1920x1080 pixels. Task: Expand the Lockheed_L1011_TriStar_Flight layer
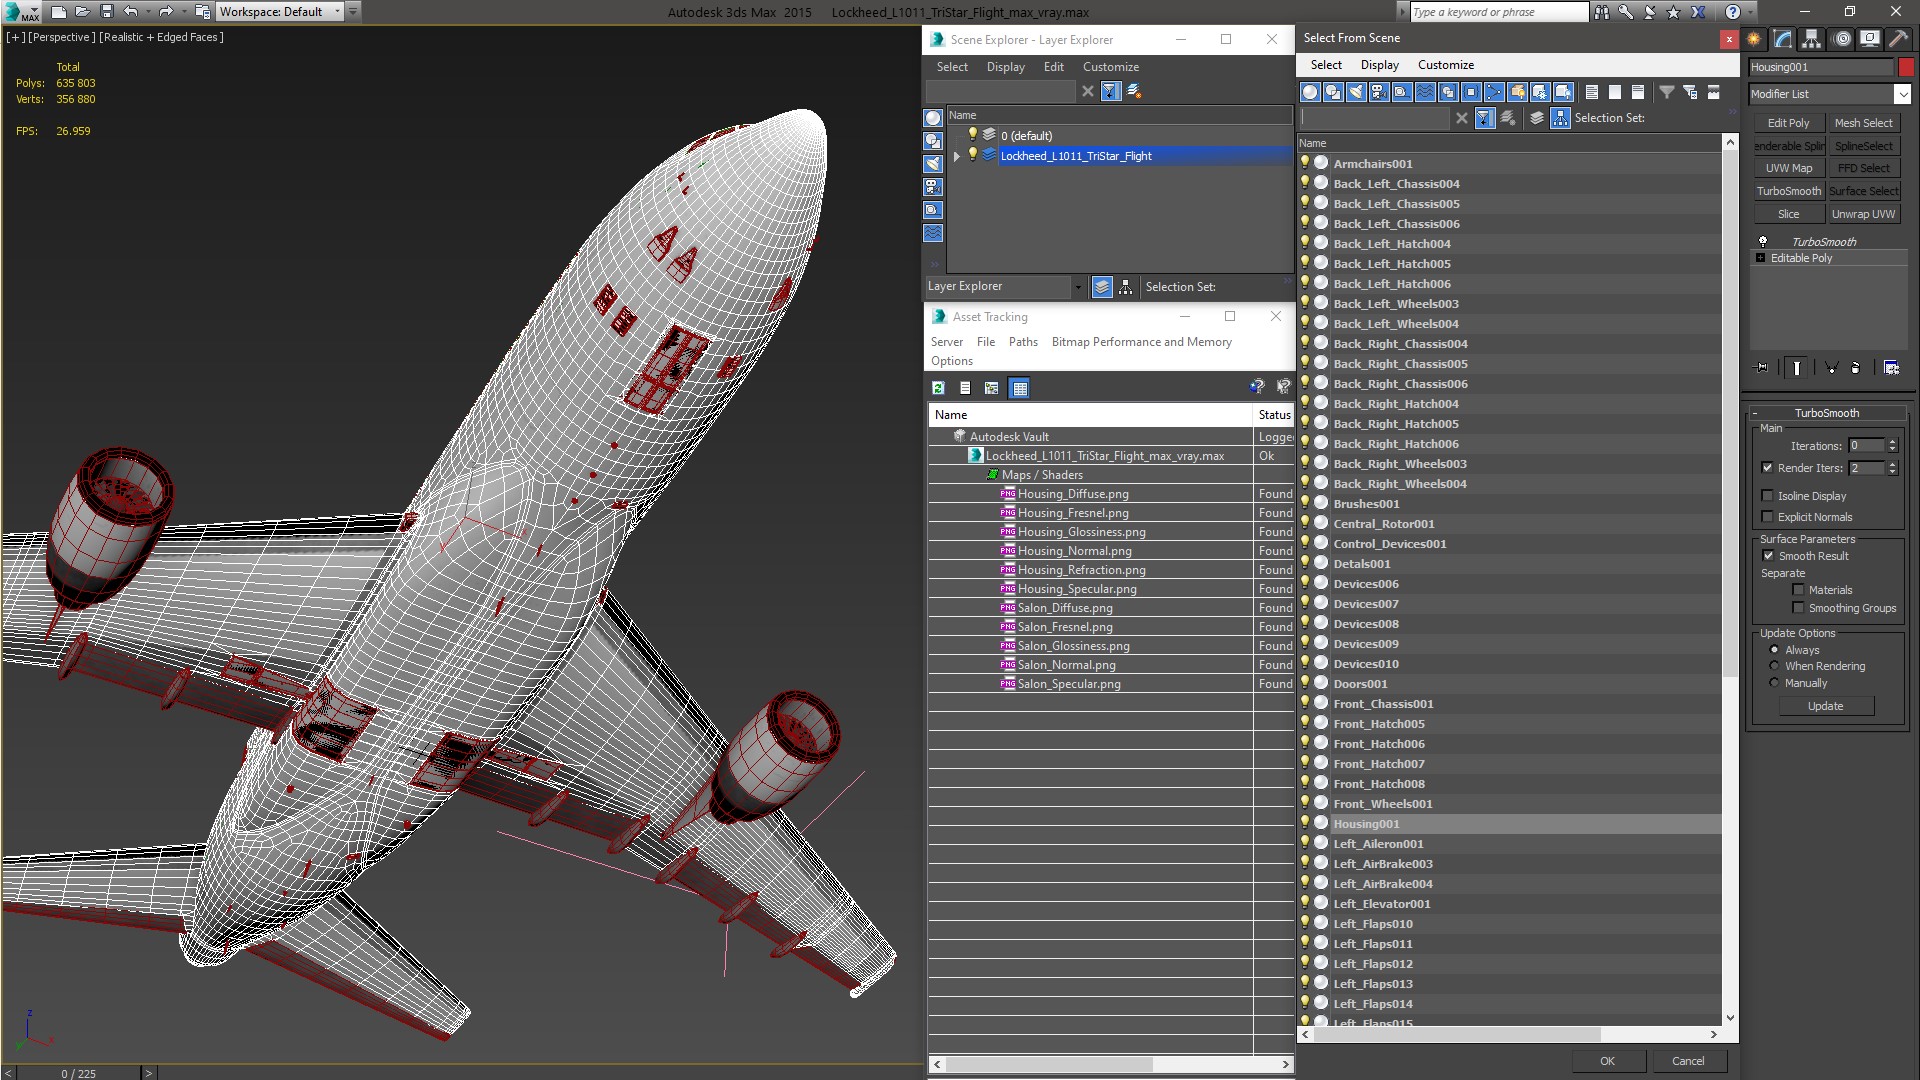[957, 156]
